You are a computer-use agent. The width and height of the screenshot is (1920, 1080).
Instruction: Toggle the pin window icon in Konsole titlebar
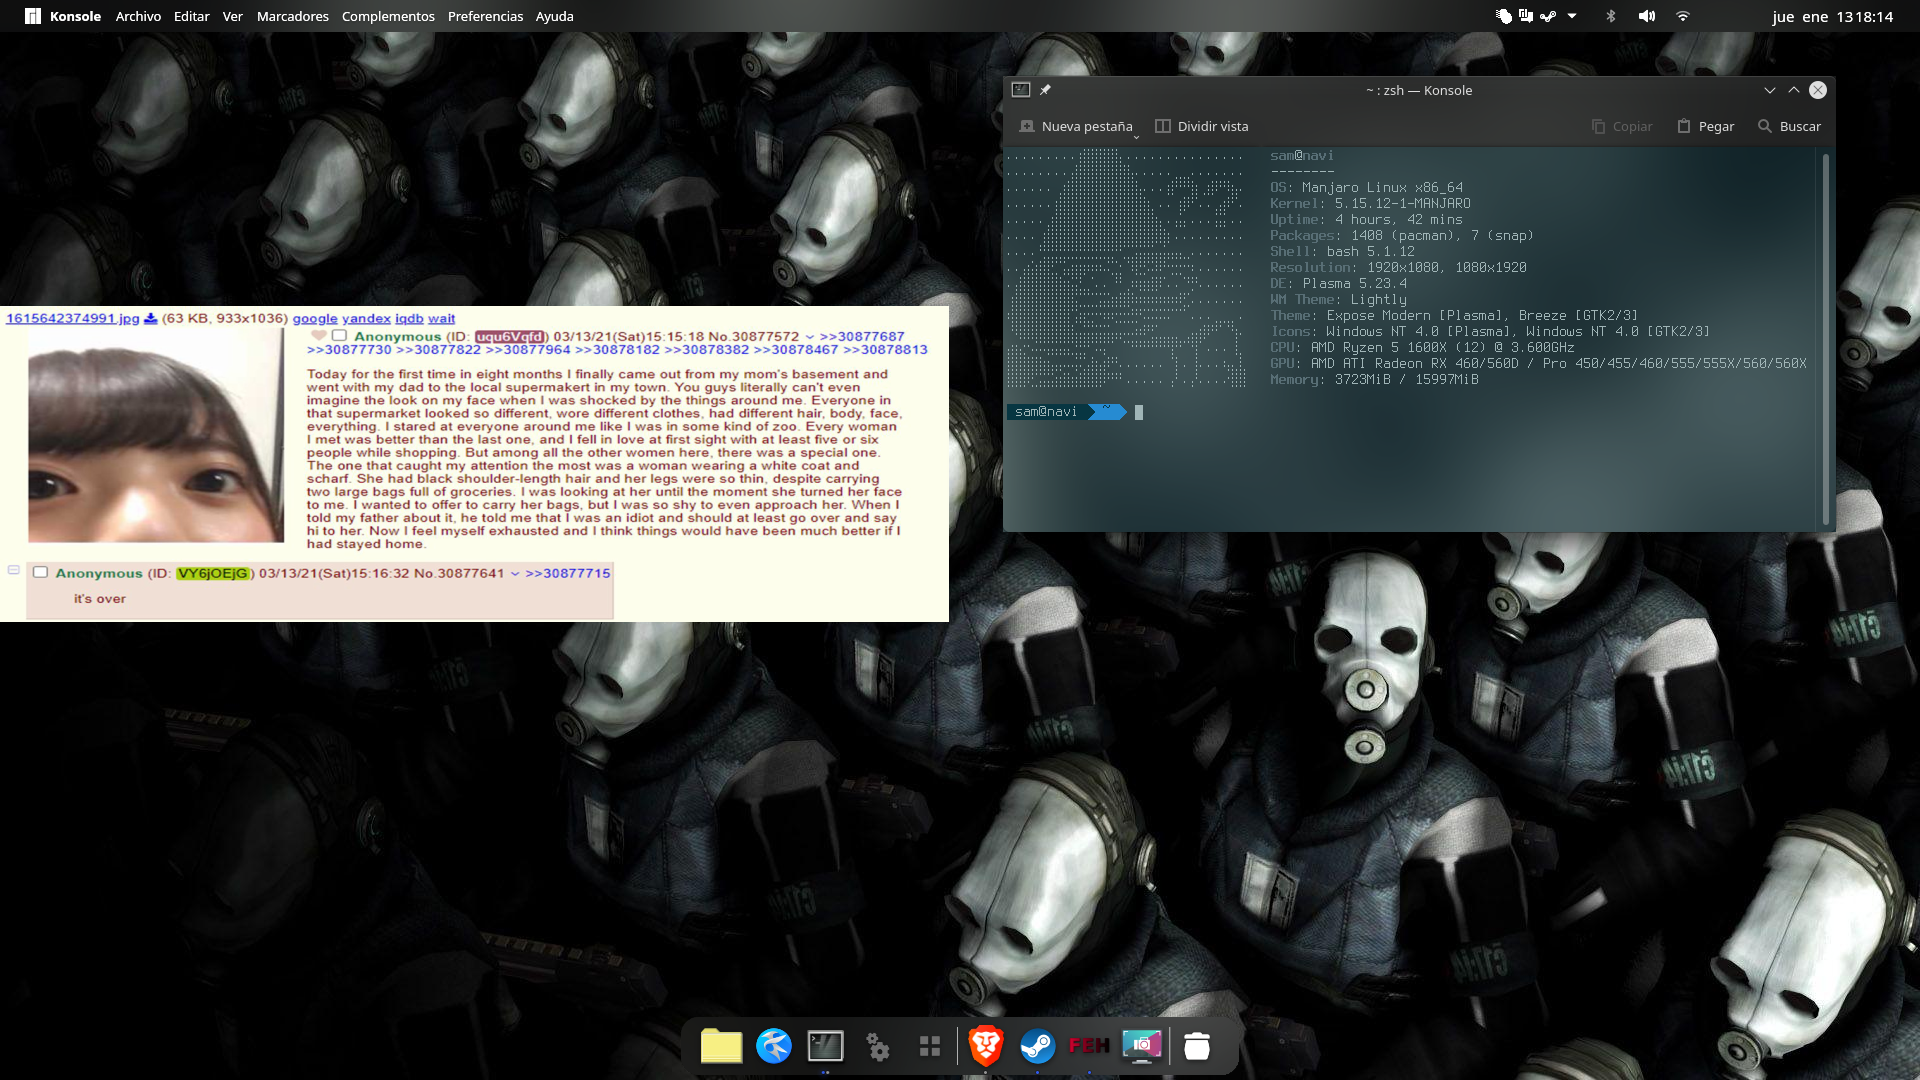pyautogui.click(x=1045, y=90)
